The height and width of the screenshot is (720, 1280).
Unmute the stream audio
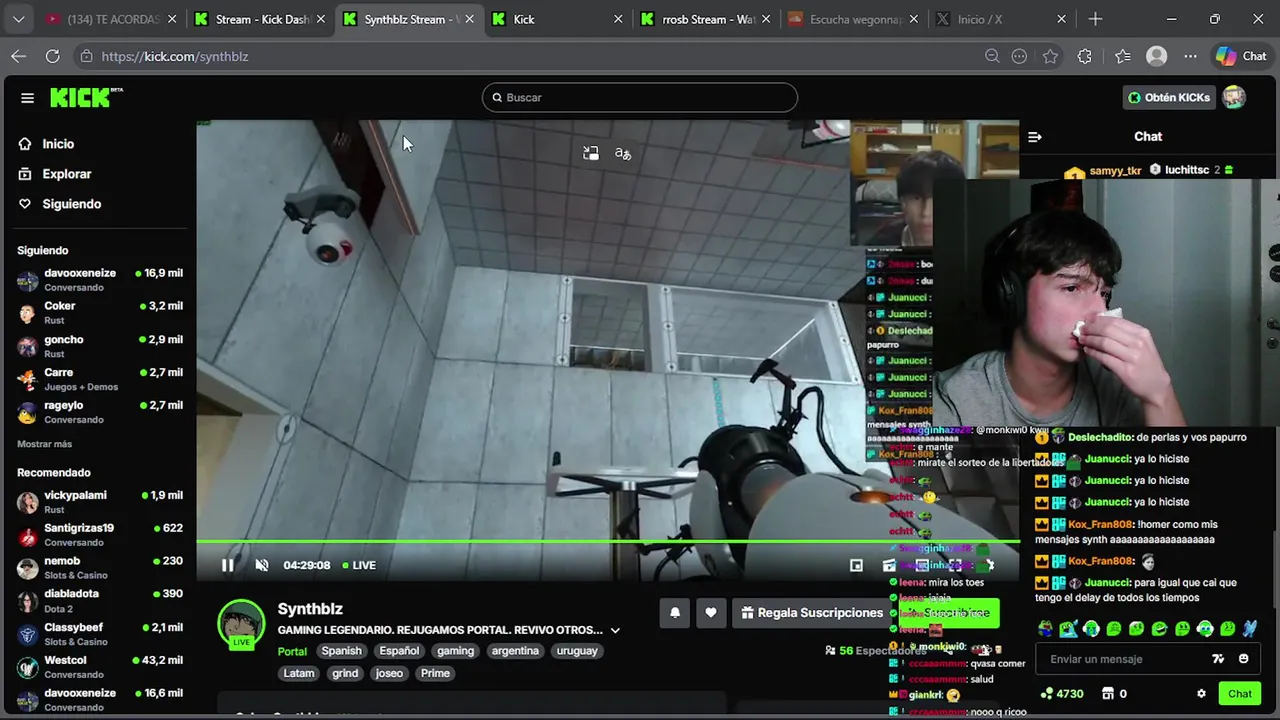tap(262, 565)
